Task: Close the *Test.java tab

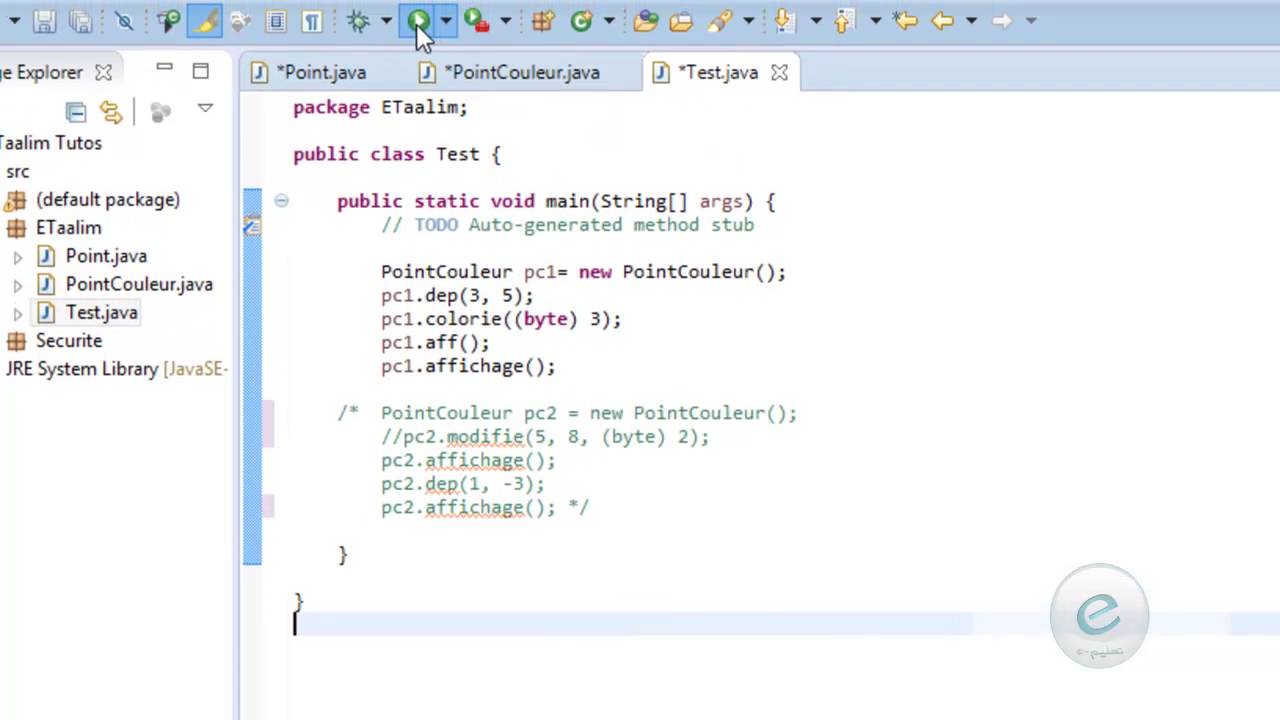Action: click(780, 72)
